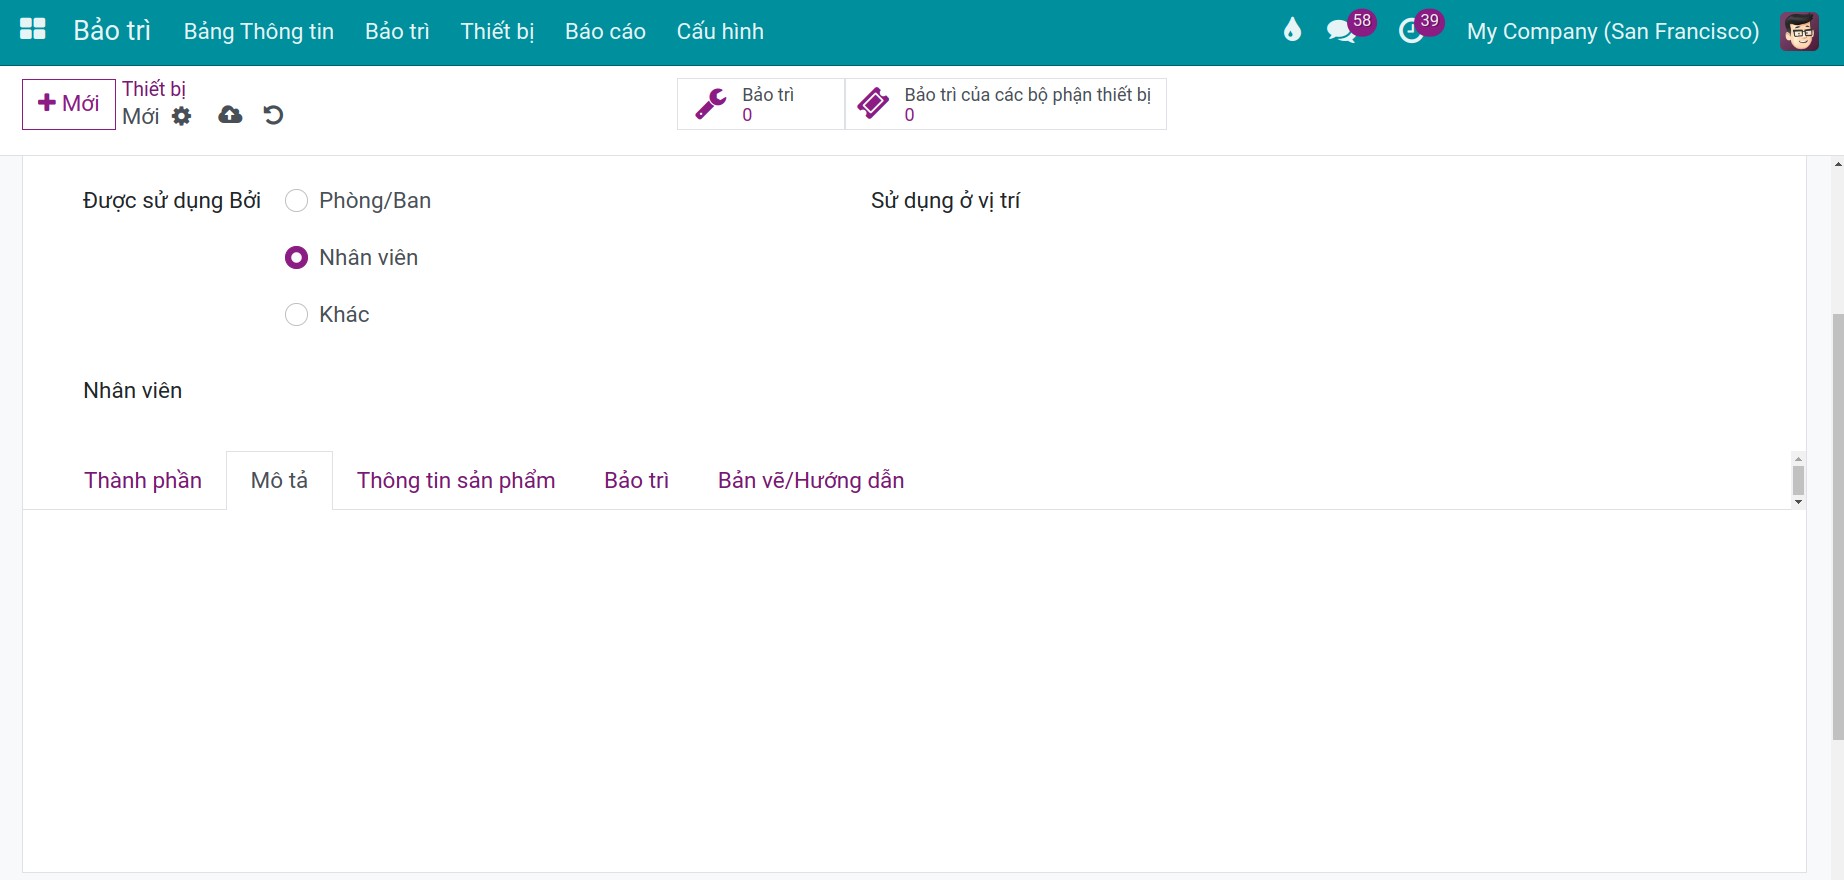Image resolution: width=1844 pixels, height=880 pixels.
Task: Discard changes with the undo arrow icon
Action: pos(273,115)
